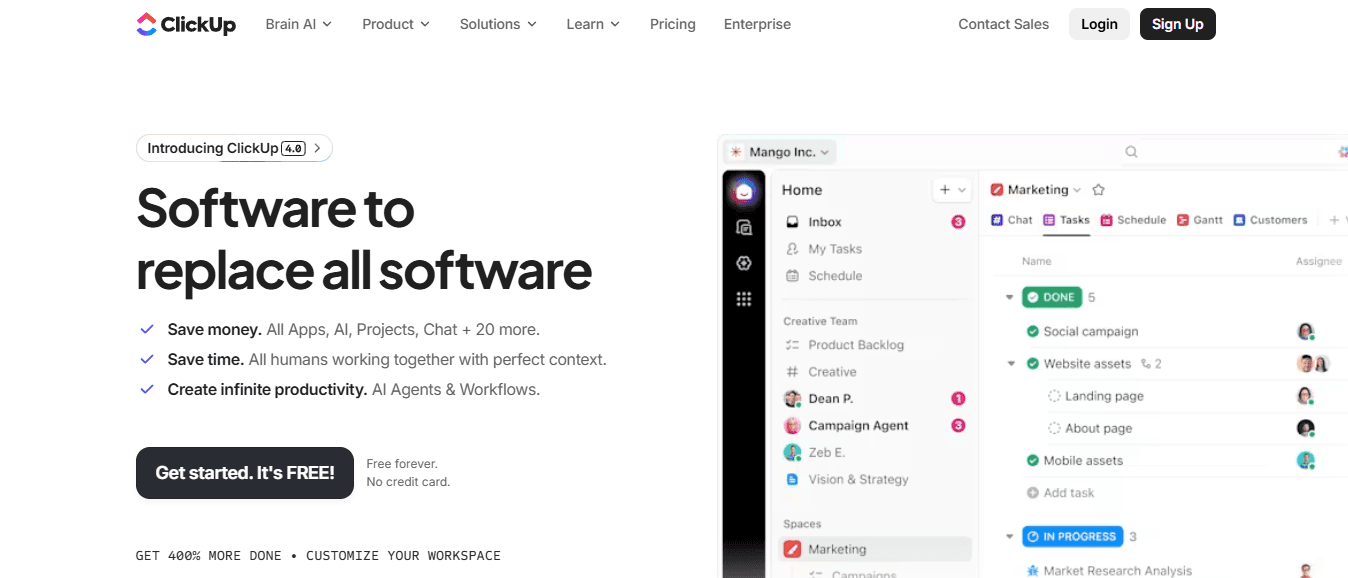
Task: Click the hexagon icon in the black sidebar
Action: pyautogui.click(x=743, y=263)
